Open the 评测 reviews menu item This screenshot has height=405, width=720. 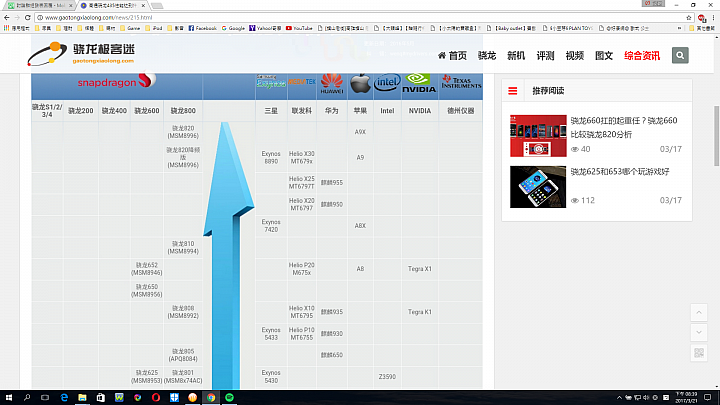pyautogui.click(x=546, y=56)
